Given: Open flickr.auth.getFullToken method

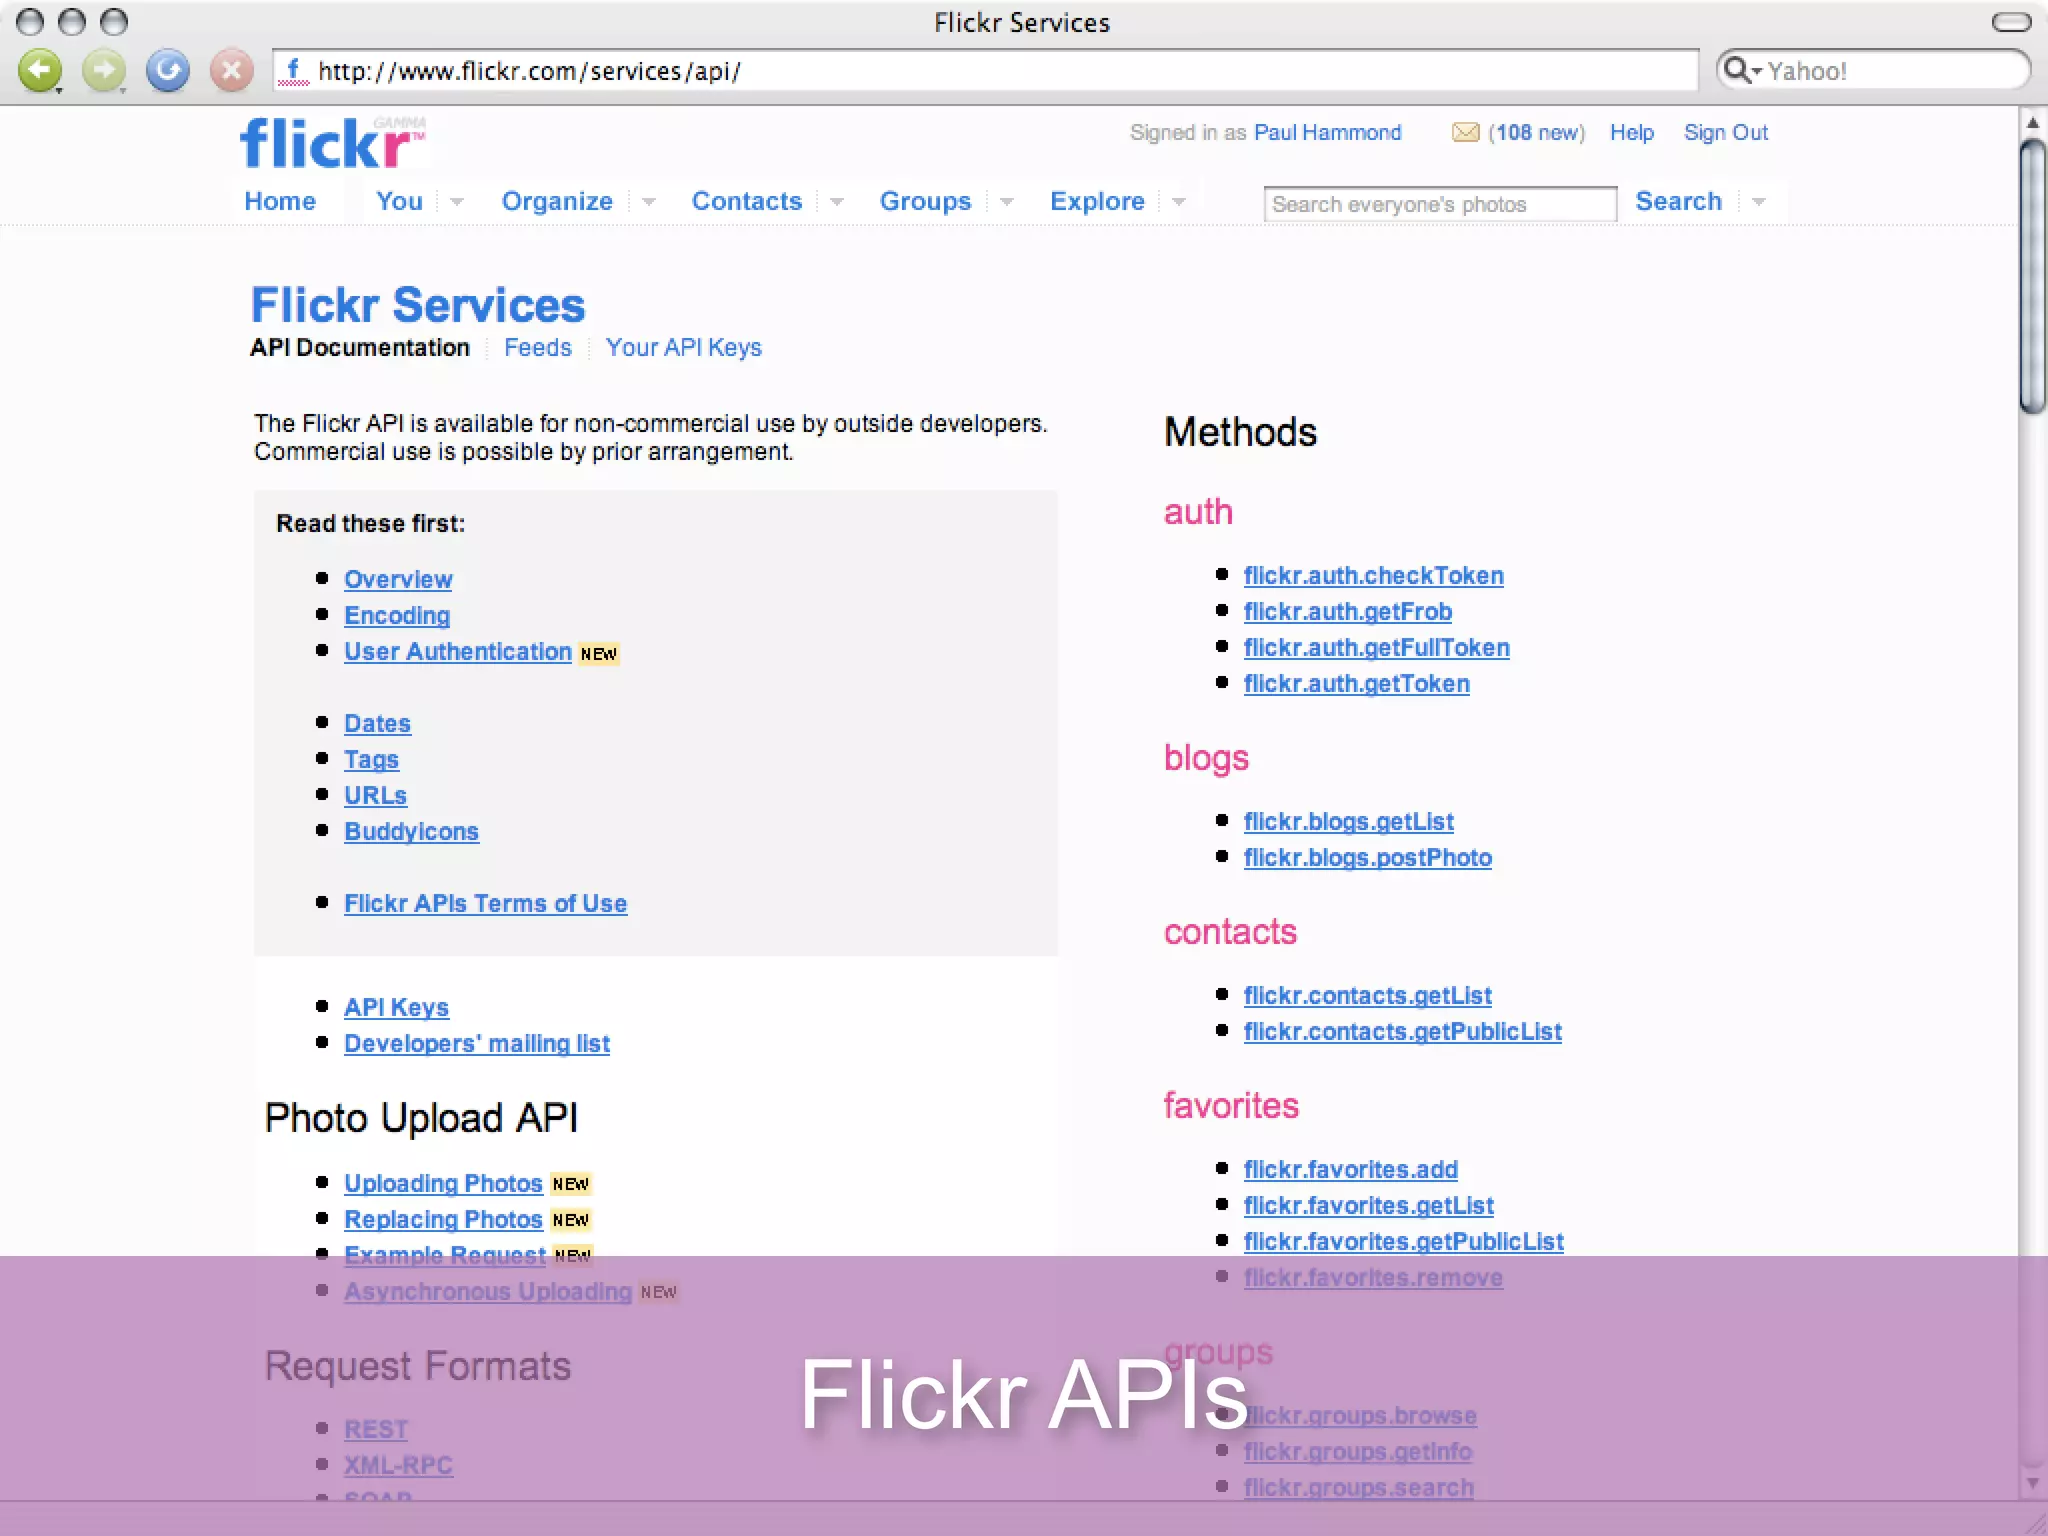Looking at the screenshot, I should point(1376,647).
